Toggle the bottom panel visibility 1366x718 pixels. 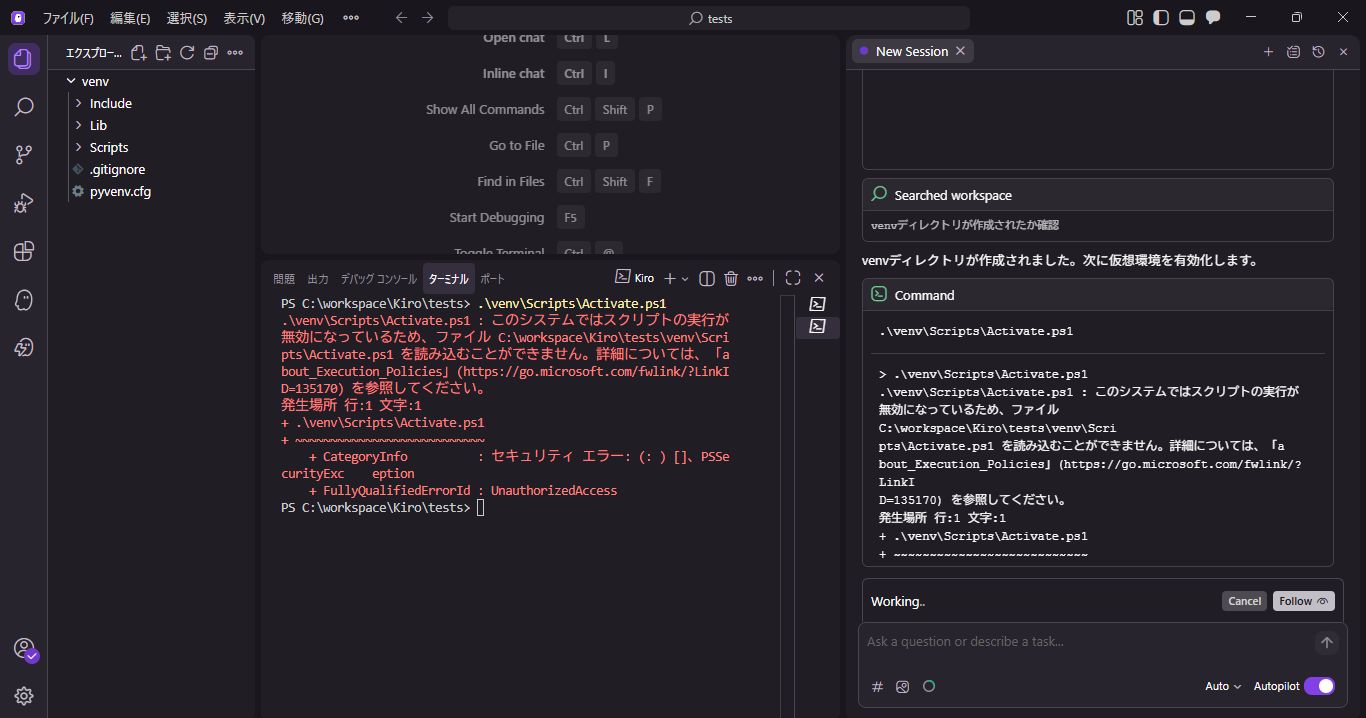[1186, 17]
